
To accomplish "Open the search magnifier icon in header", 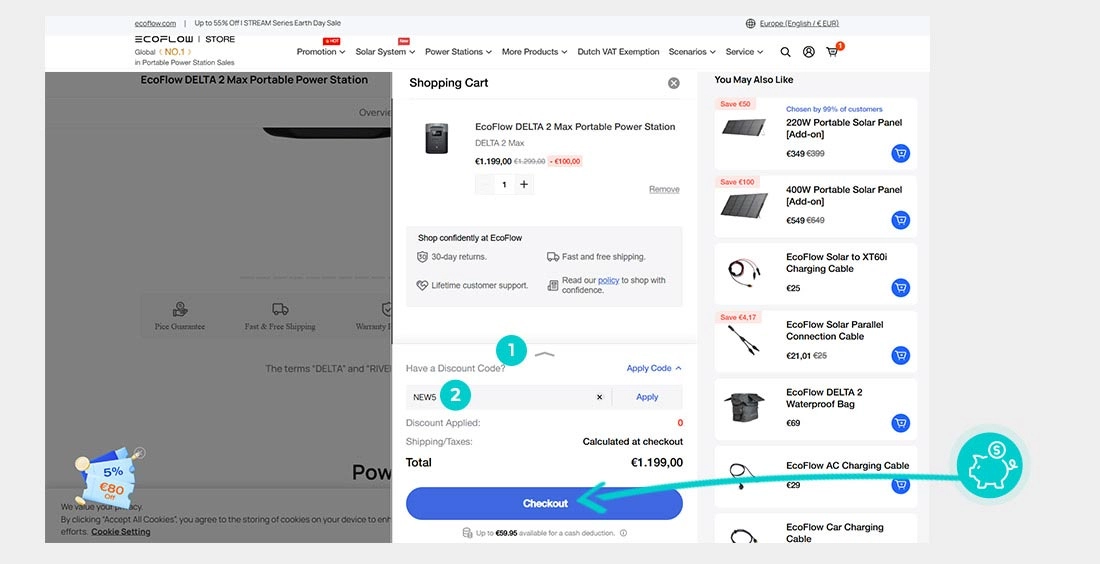I will 785,52.
